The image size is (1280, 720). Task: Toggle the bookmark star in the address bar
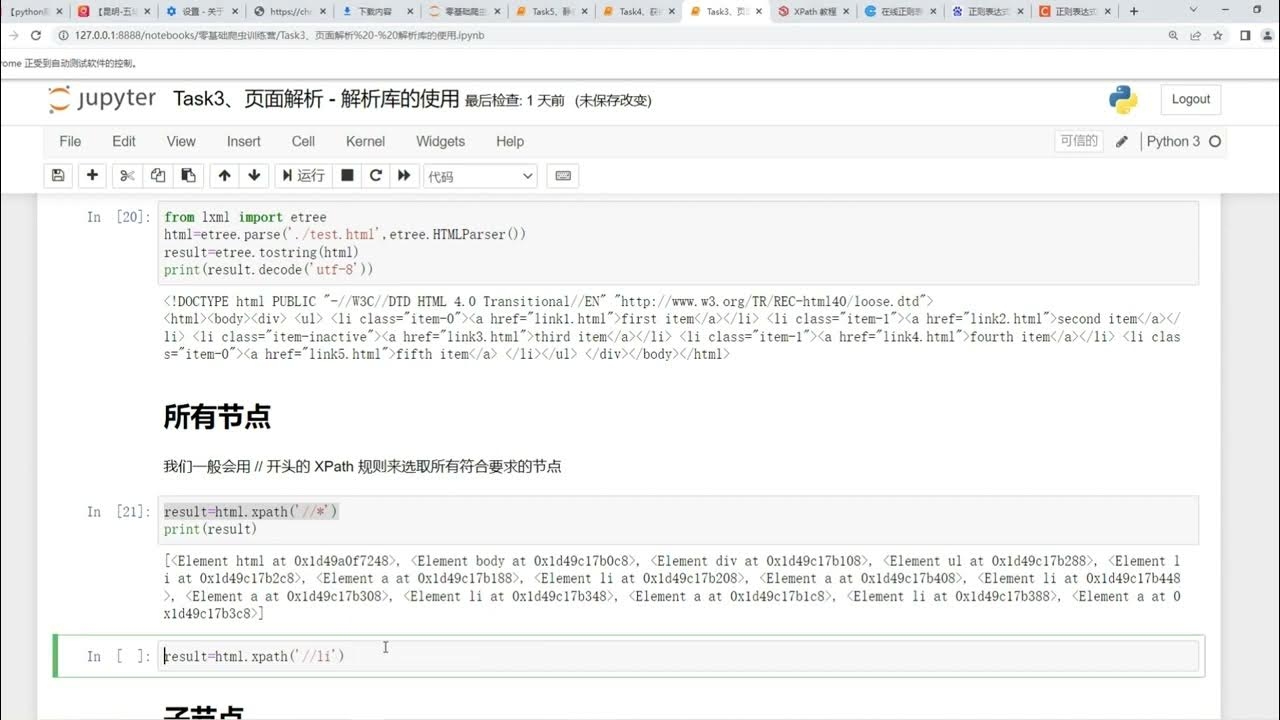pyautogui.click(x=1217, y=34)
